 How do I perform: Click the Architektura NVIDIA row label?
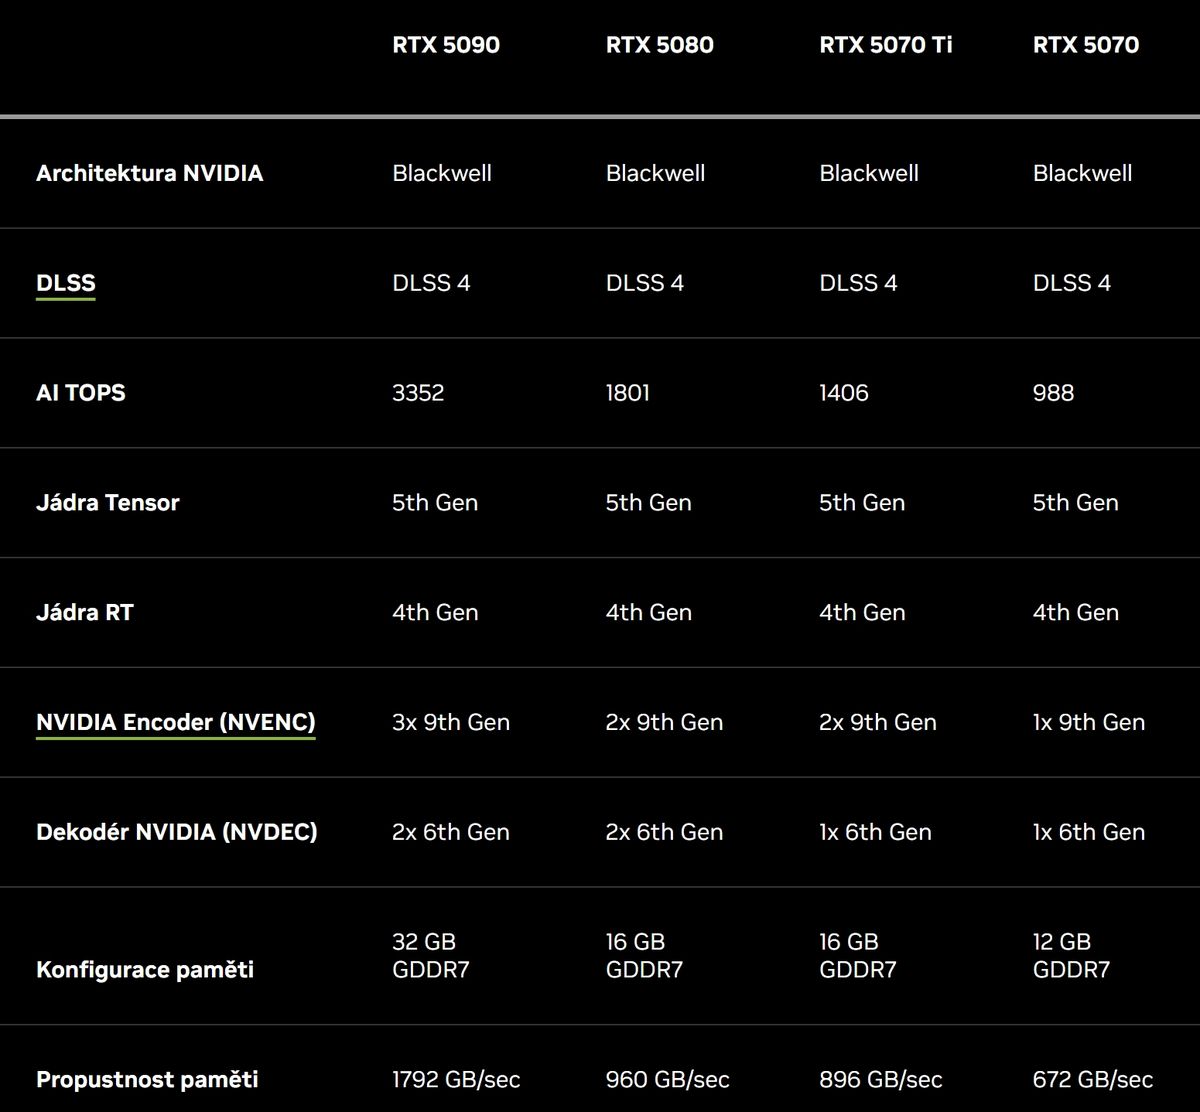150,173
